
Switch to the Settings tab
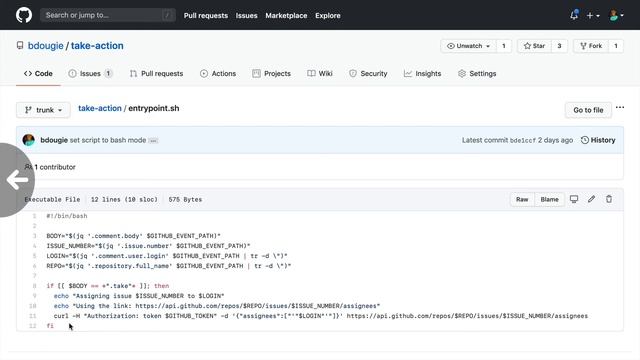(477, 73)
